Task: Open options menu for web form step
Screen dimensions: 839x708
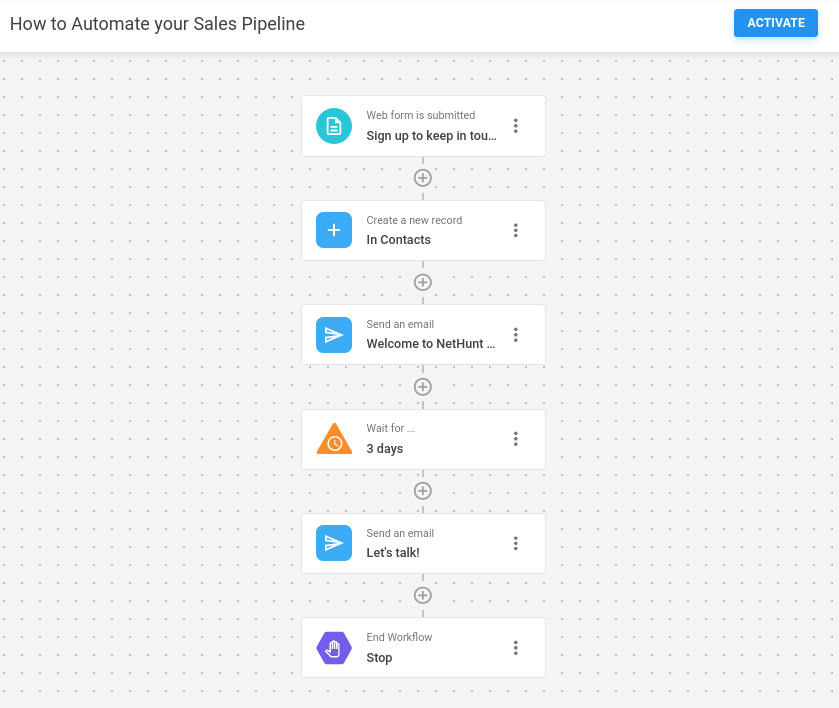Action: (516, 126)
